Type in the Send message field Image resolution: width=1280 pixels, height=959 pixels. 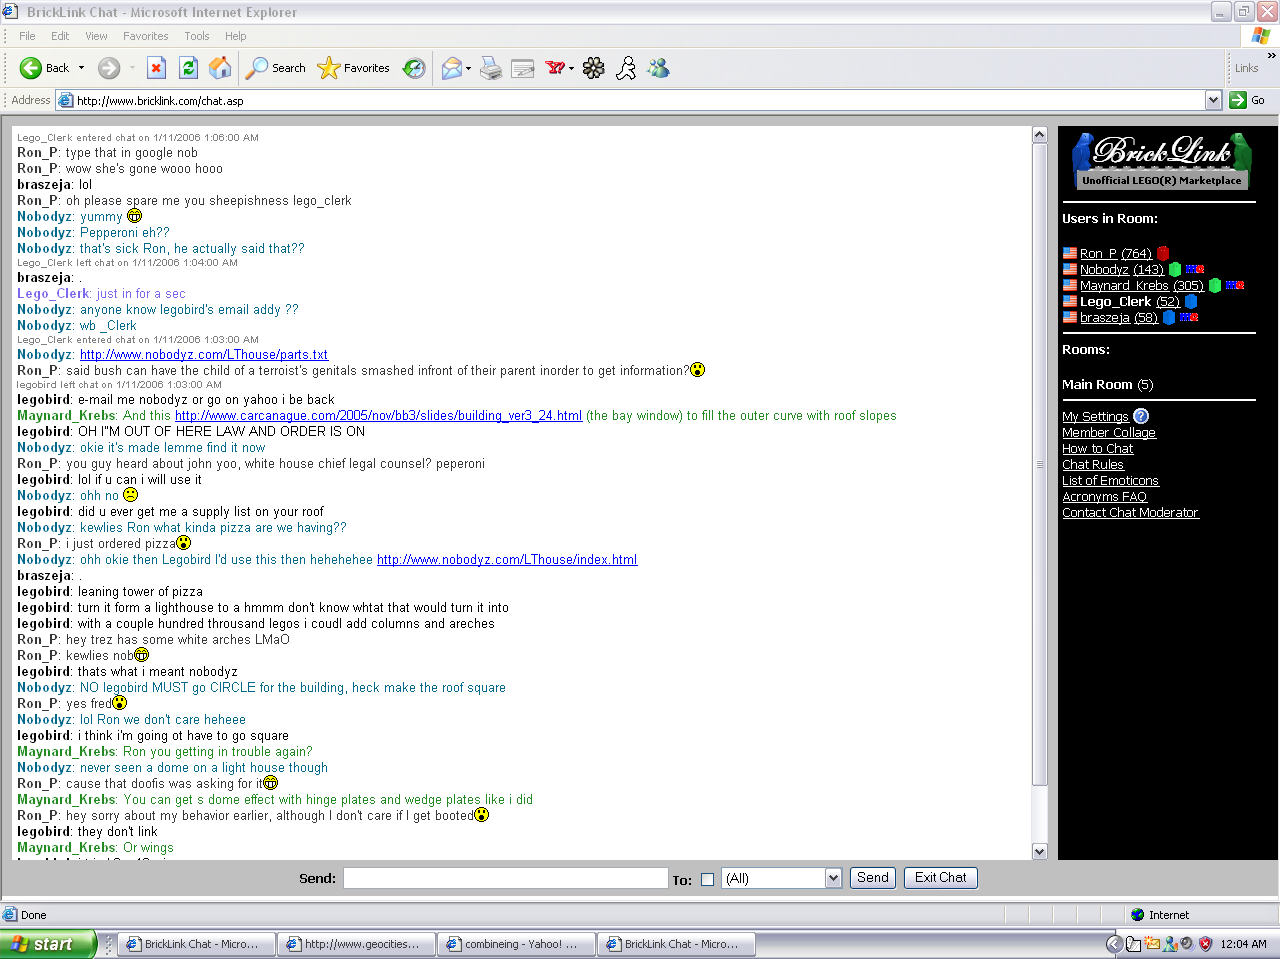pos(505,877)
